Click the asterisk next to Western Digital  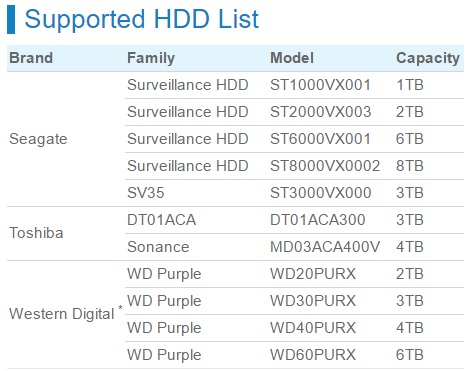click(120, 308)
